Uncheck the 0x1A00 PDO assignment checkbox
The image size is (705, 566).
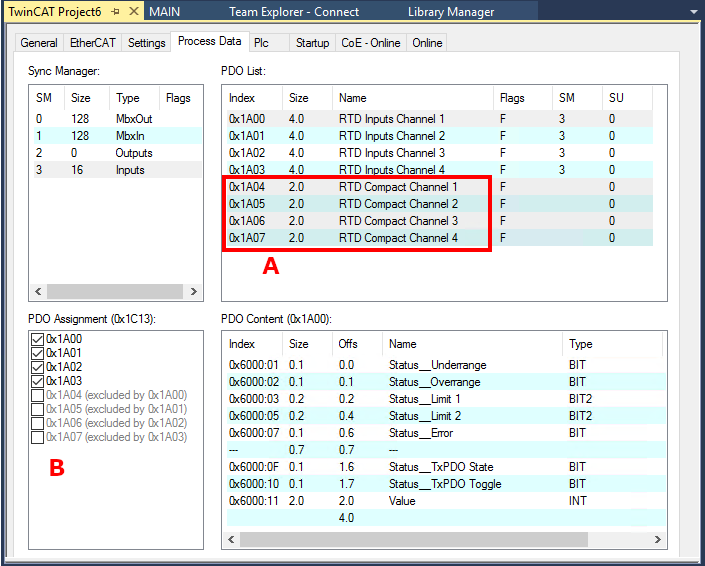tap(37, 339)
